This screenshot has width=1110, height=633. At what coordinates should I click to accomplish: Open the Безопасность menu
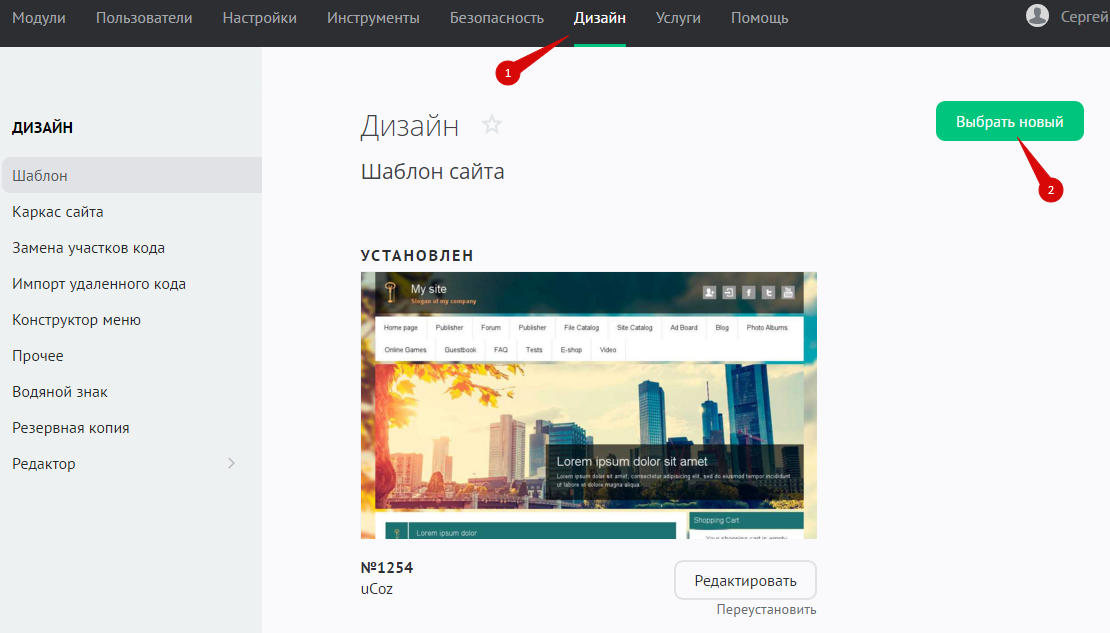coord(497,18)
